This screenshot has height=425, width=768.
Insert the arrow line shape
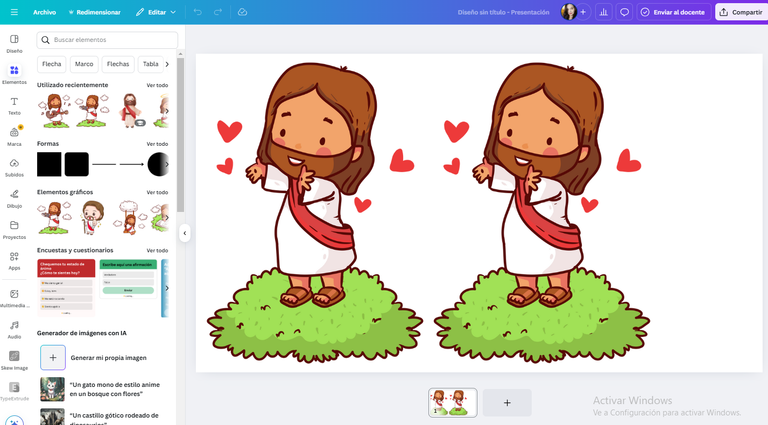tap(132, 164)
